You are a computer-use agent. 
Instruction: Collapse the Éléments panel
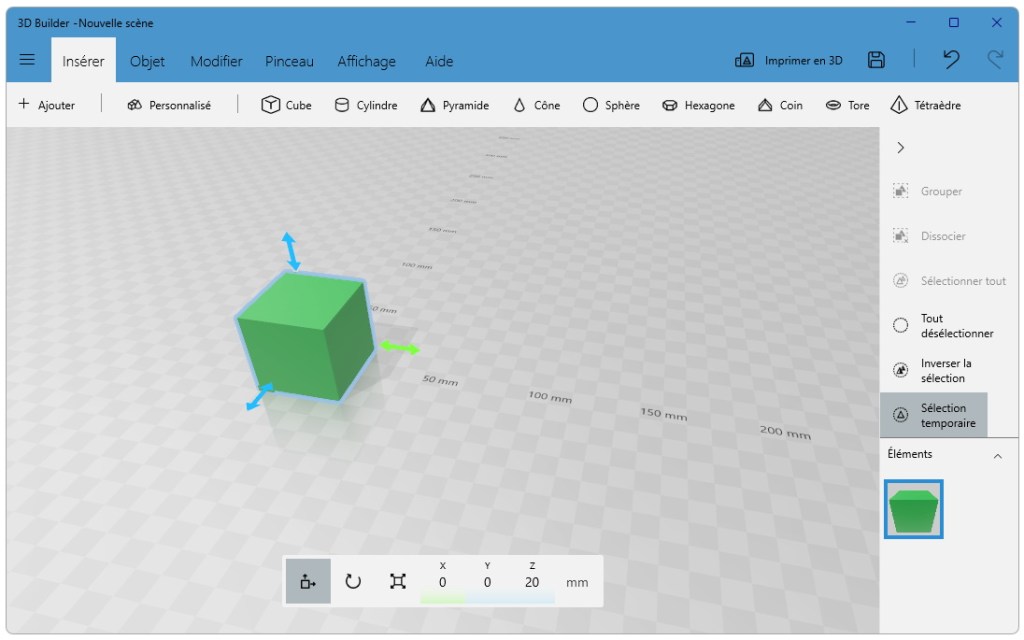(x=997, y=454)
